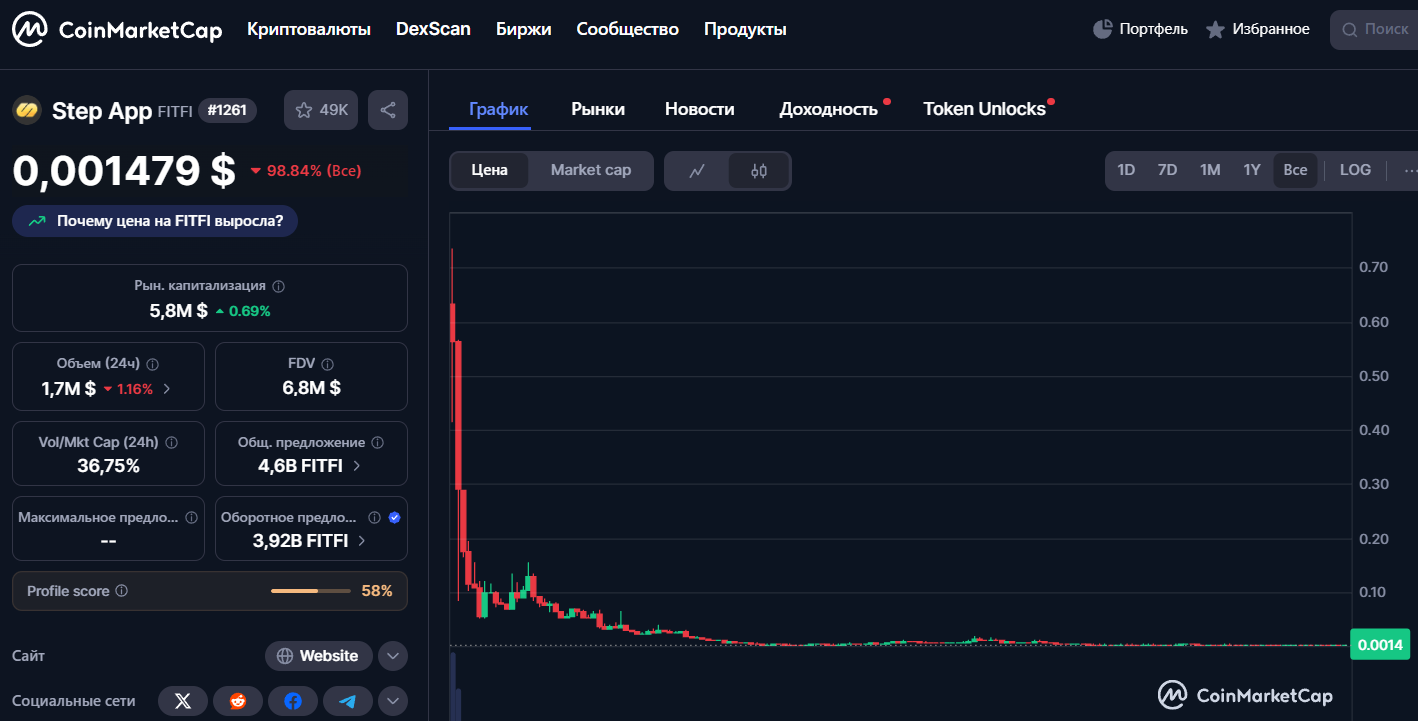The width and height of the screenshot is (1418, 721).
Task: Open the Website link button
Action: [x=319, y=656]
